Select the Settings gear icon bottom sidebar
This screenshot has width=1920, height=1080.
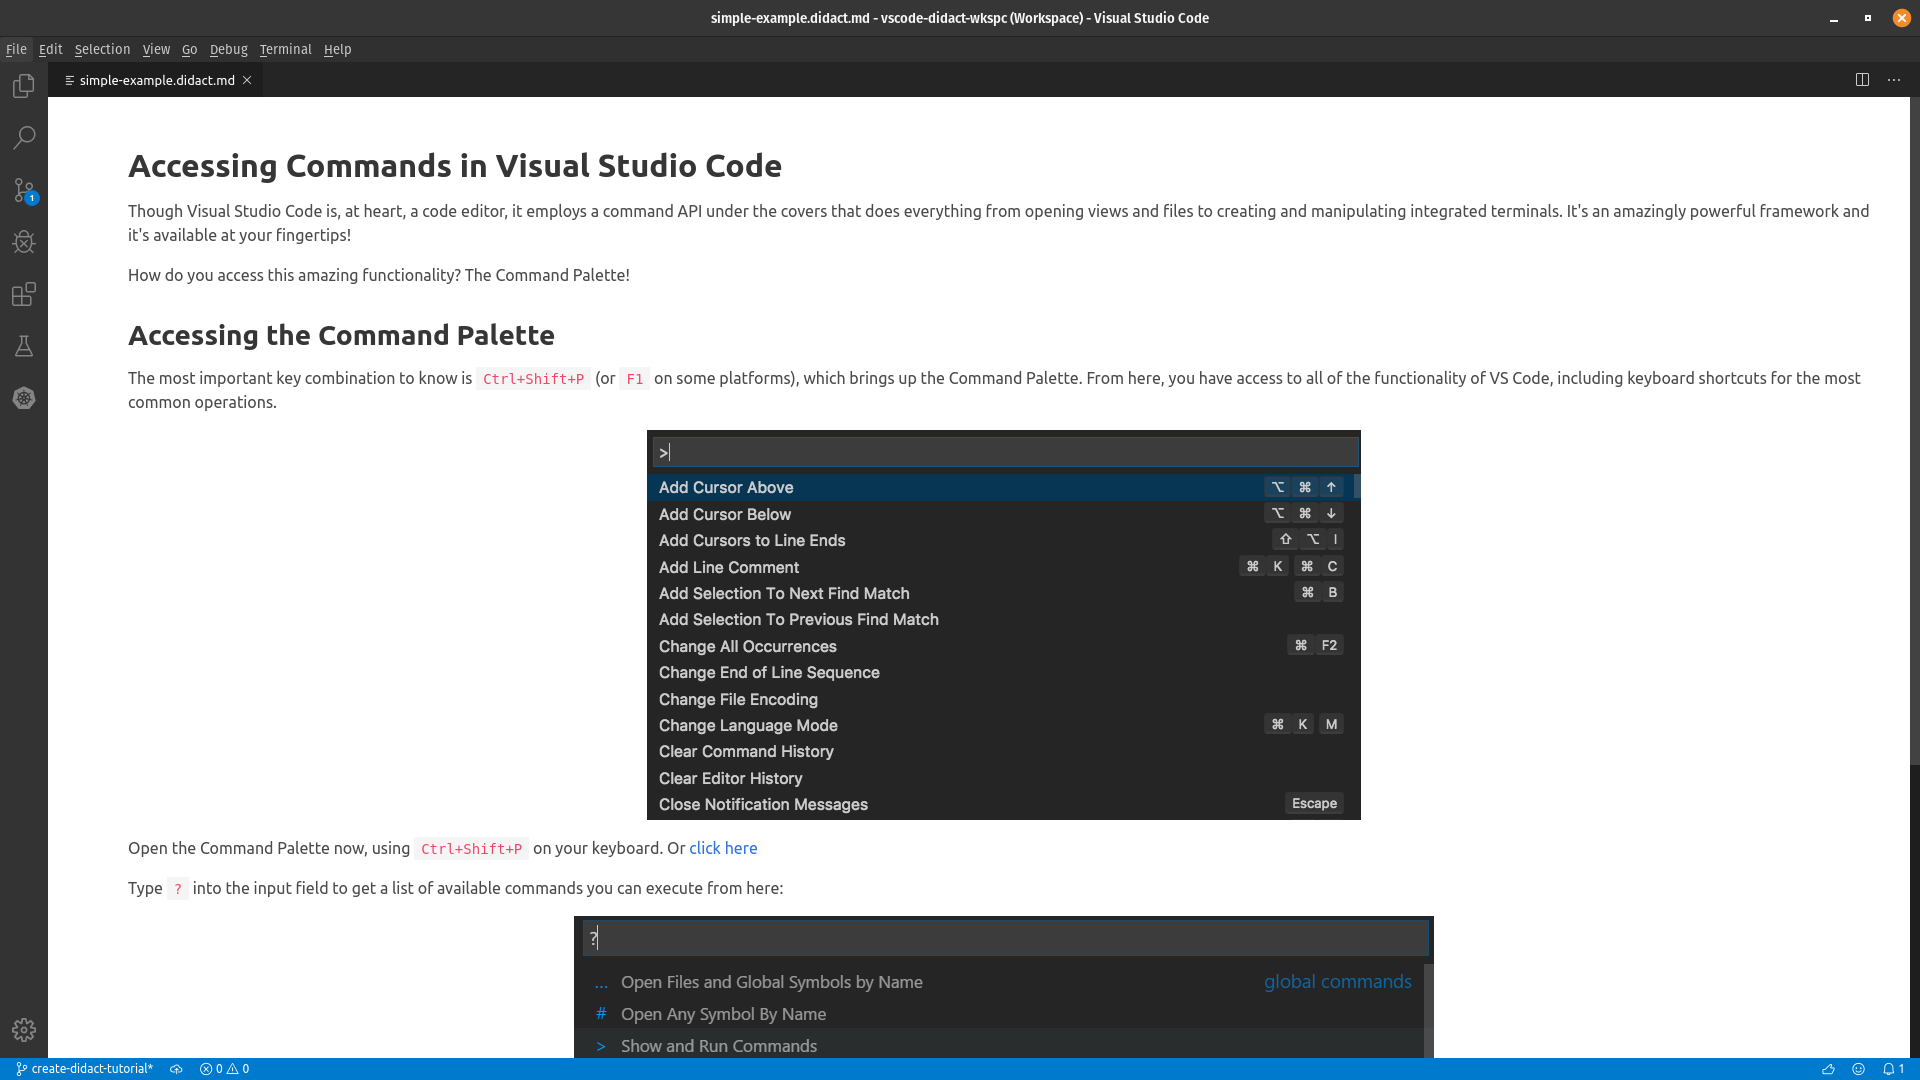pyautogui.click(x=24, y=1030)
